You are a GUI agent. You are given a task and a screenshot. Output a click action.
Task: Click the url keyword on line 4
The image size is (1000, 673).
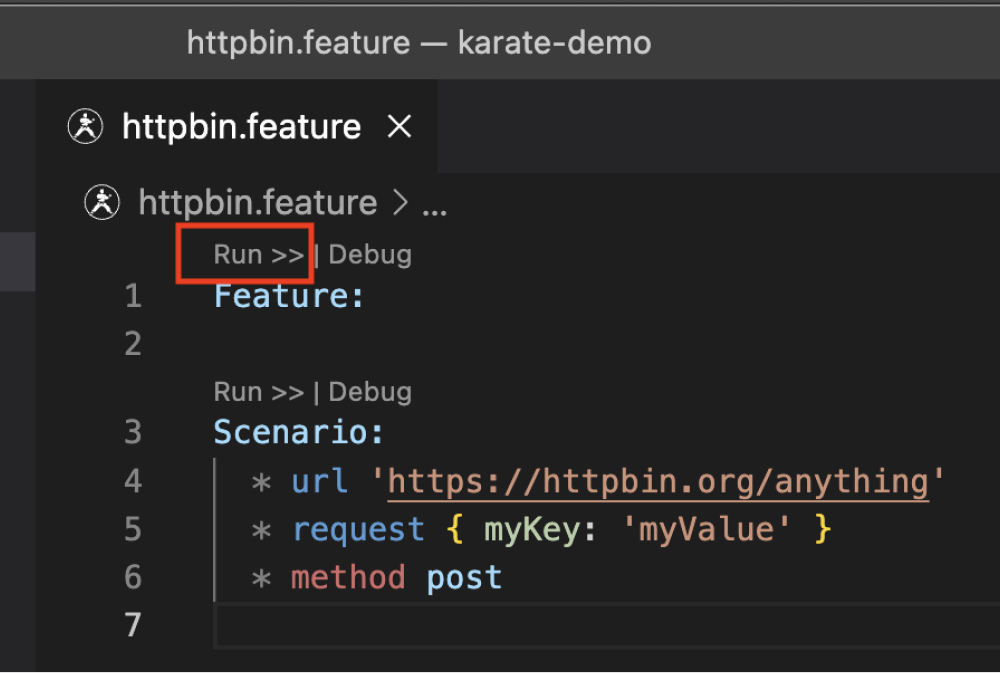tap(320, 481)
